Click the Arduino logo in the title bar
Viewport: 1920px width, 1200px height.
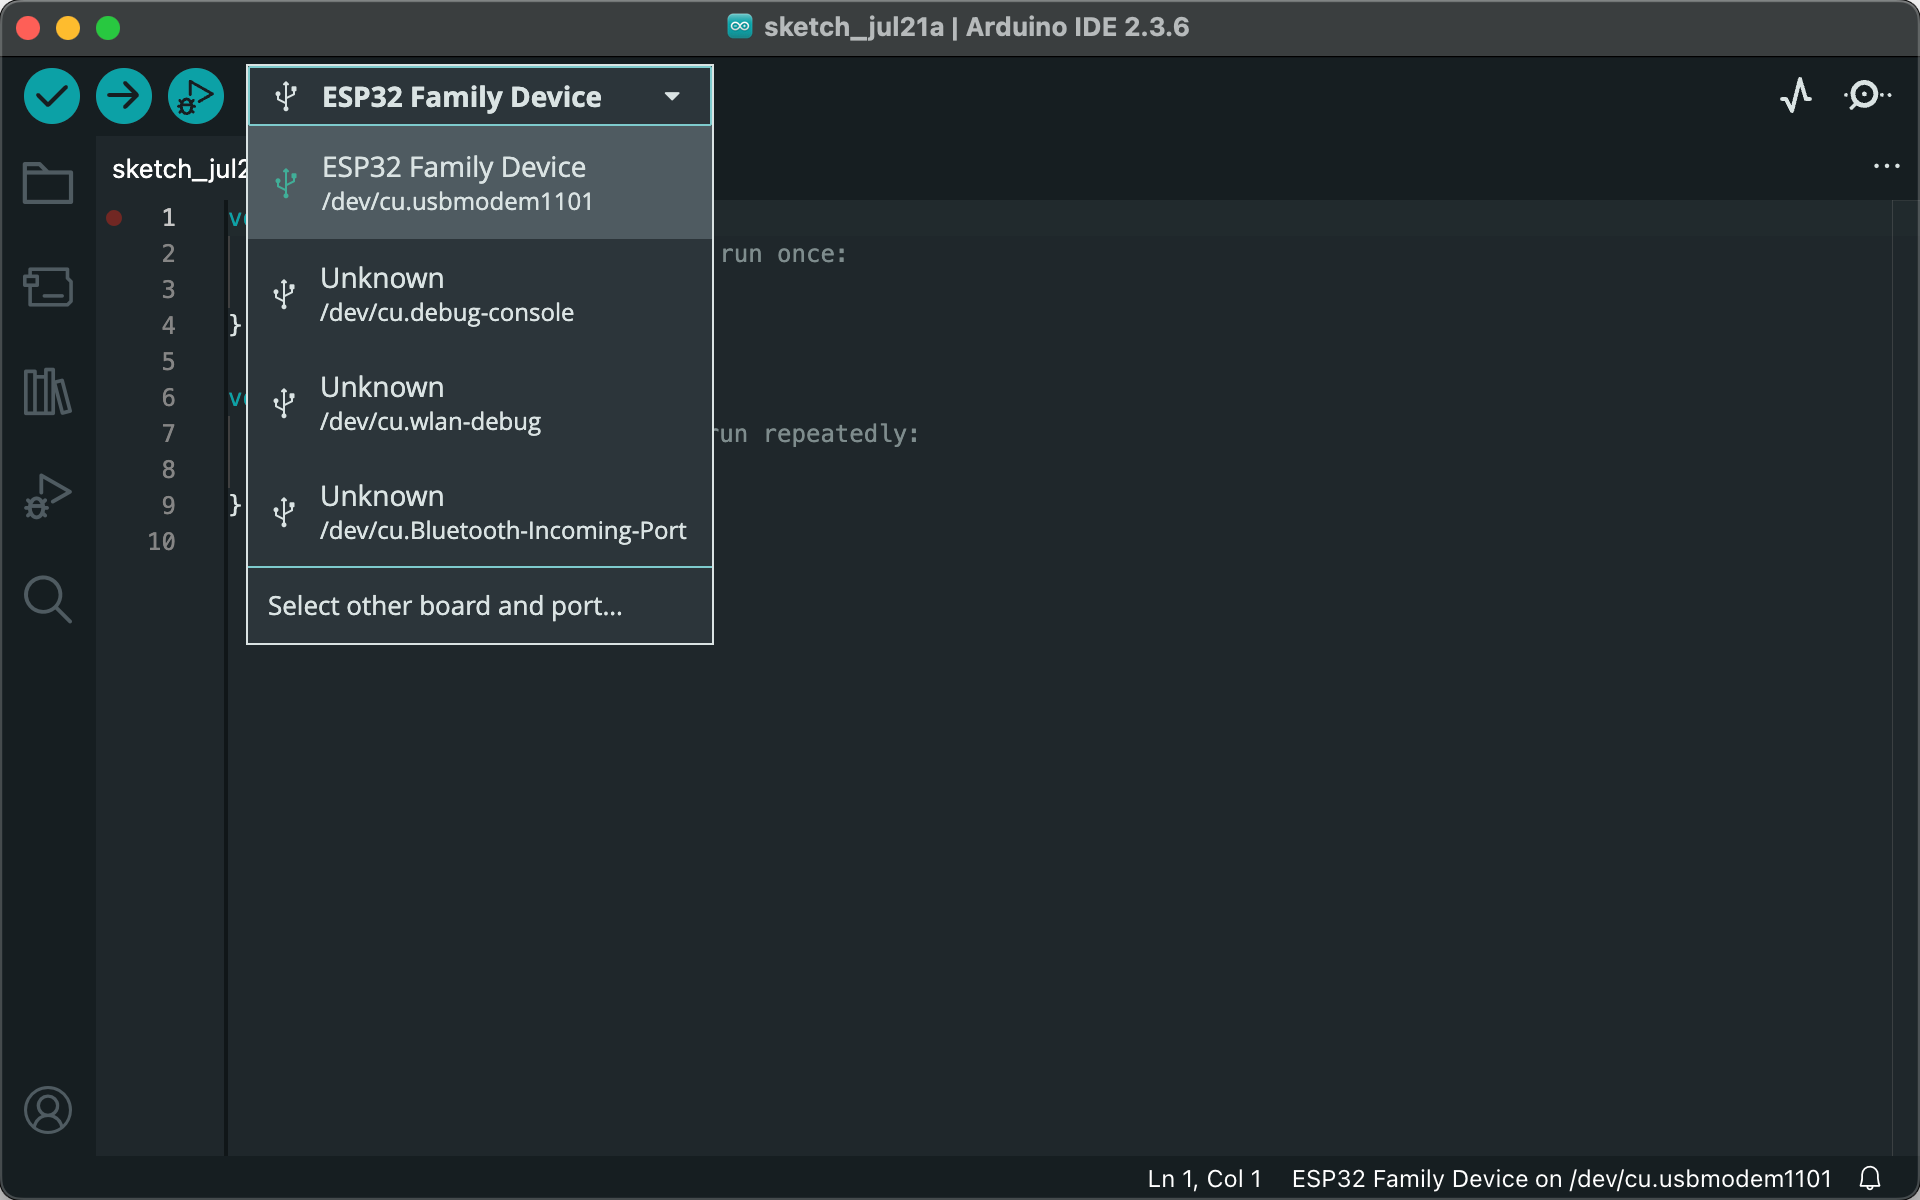[740, 26]
